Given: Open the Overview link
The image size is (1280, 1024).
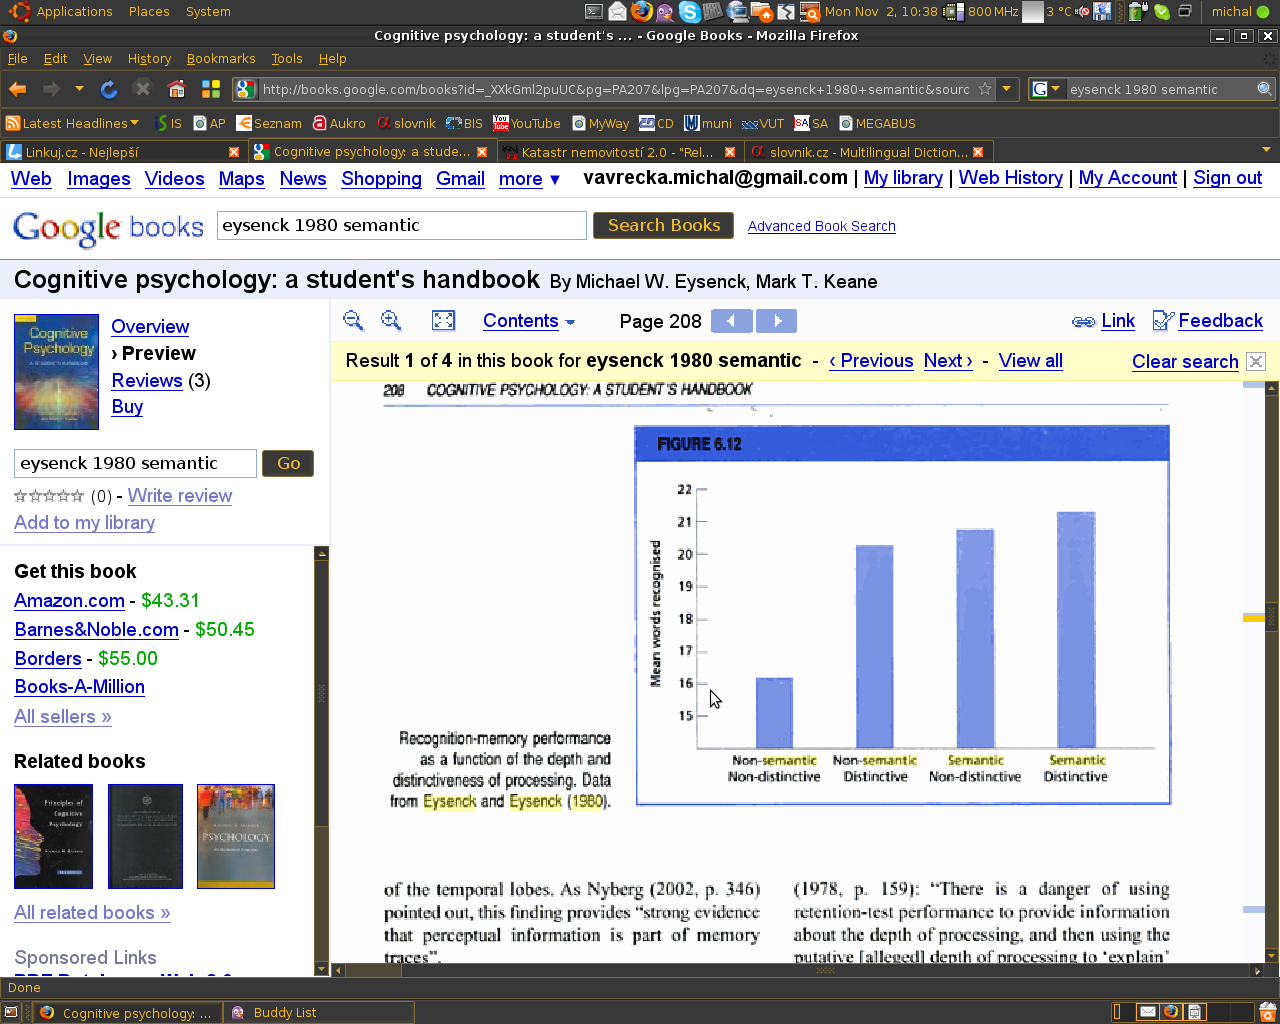Looking at the screenshot, I should click(x=150, y=326).
